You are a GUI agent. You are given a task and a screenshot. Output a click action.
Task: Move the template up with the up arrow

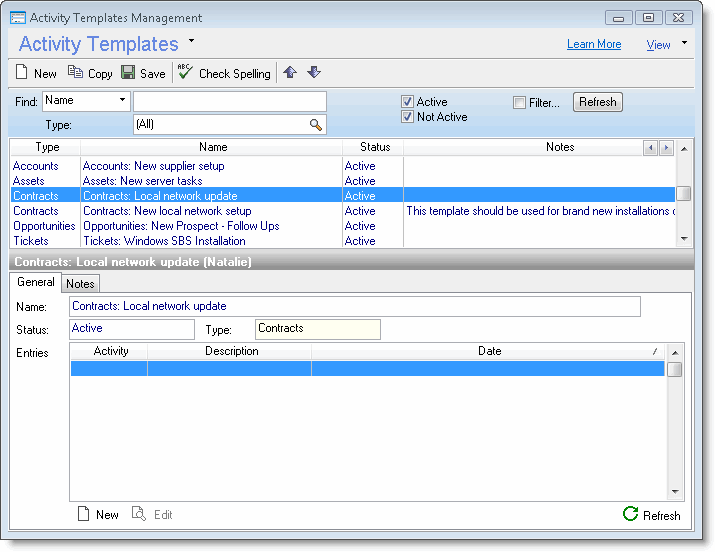point(290,72)
